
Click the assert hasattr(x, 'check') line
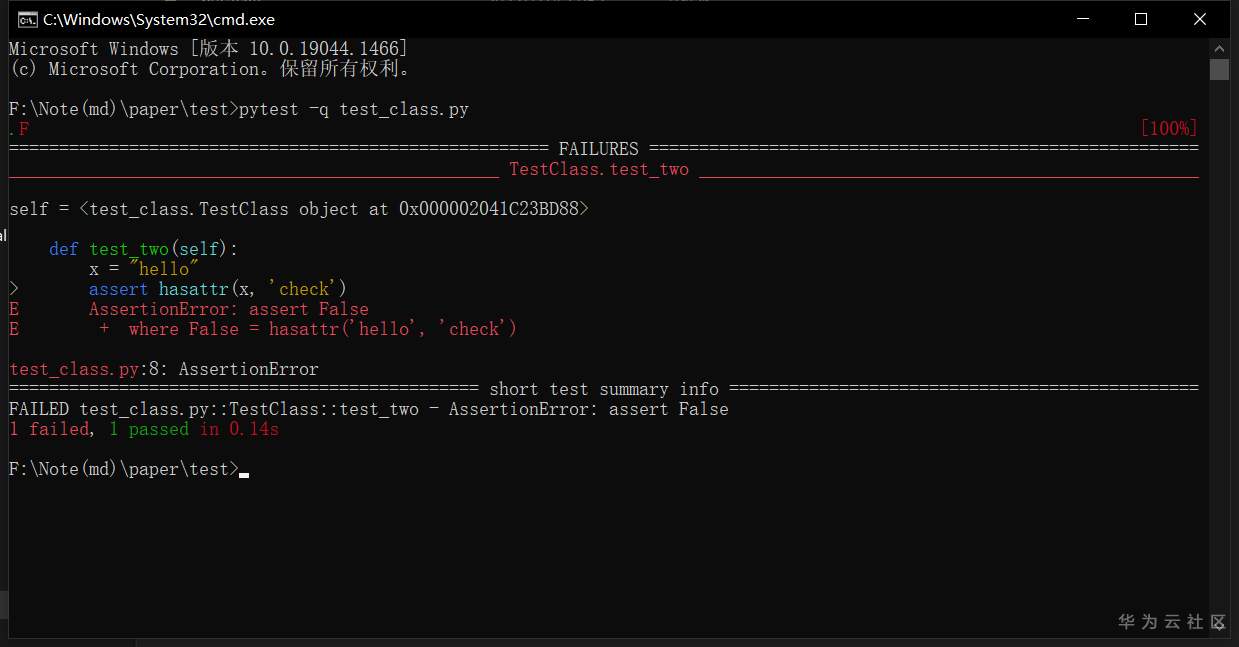(x=217, y=289)
